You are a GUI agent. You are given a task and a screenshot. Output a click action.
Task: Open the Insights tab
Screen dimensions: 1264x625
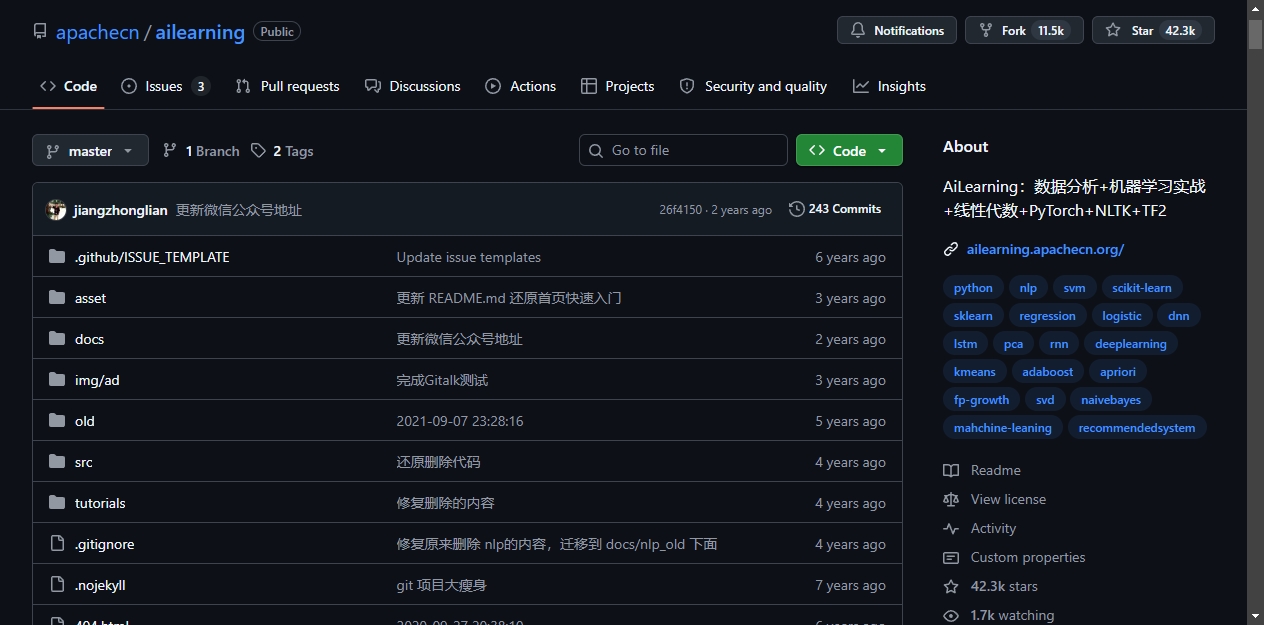point(889,86)
